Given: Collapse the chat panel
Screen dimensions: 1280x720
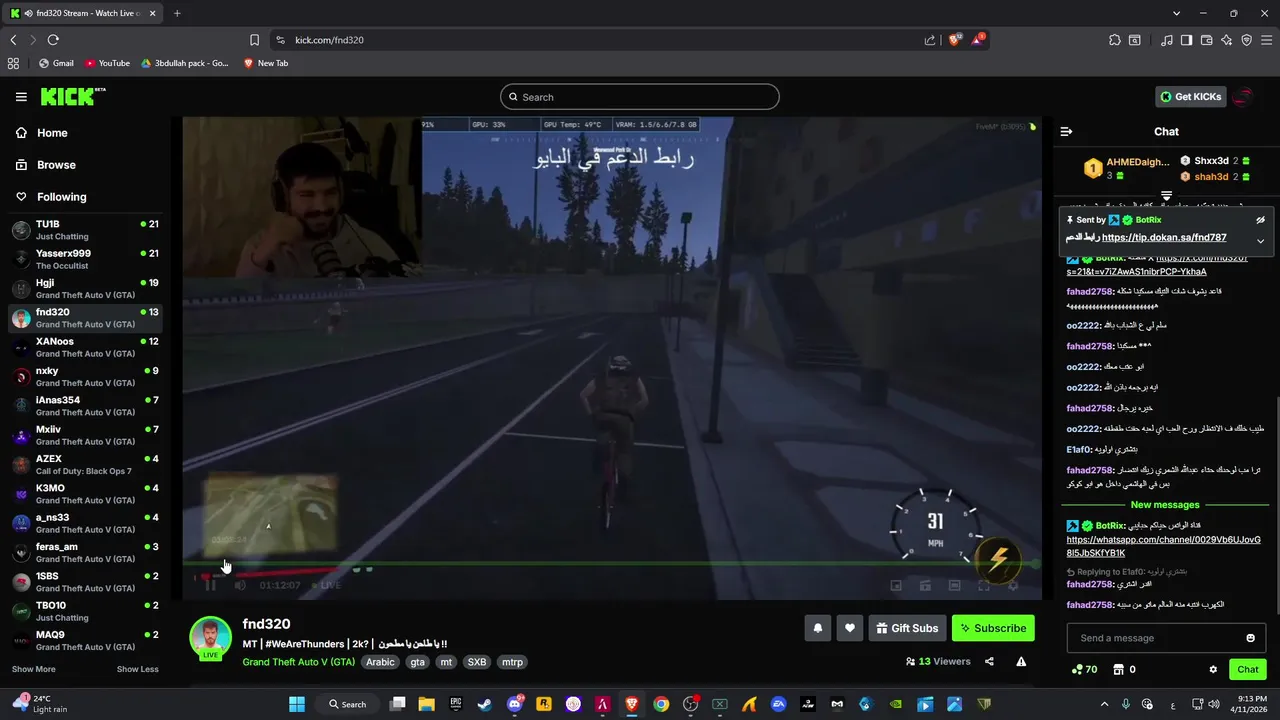Looking at the screenshot, I should (1066, 132).
